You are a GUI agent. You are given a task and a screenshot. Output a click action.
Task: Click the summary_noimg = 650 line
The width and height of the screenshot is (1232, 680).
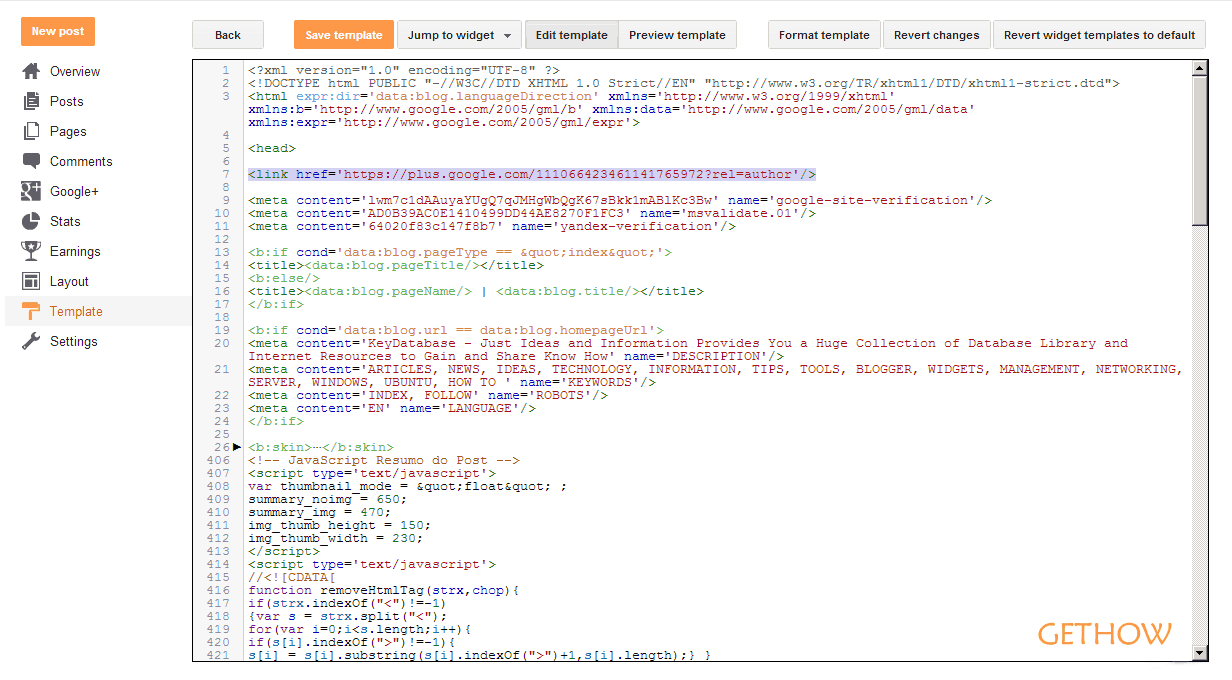coord(328,499)
